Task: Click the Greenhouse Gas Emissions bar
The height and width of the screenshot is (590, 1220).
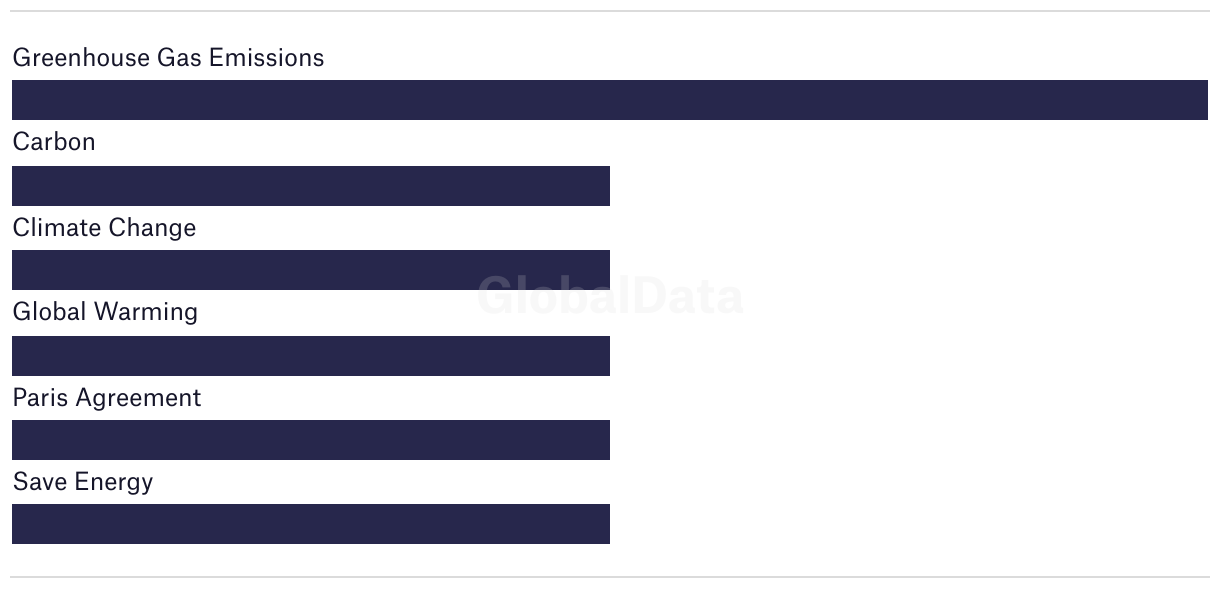Action: 610,100
